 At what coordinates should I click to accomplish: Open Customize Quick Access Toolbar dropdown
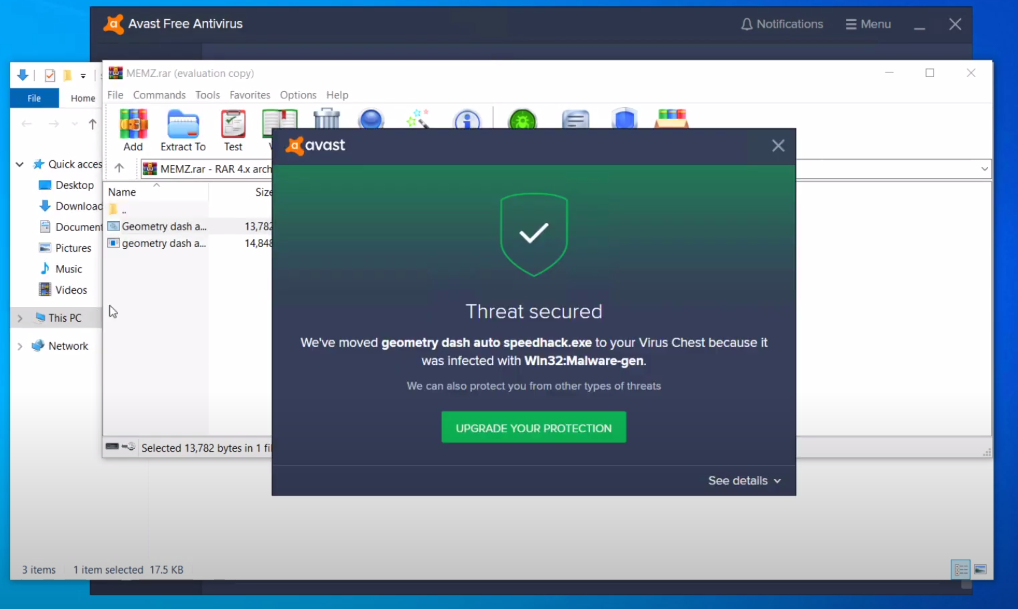pos(83,76)
